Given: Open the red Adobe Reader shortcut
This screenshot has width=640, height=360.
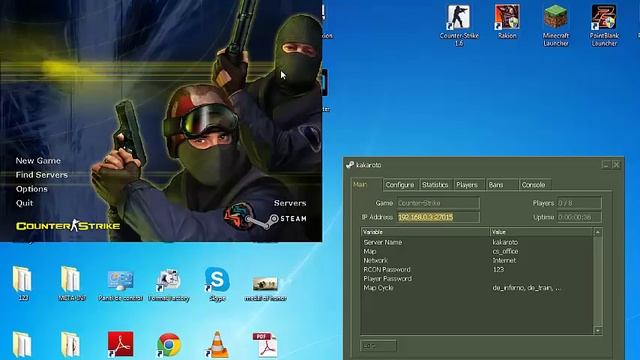Looking at the screenshot, I should (120, 344).
